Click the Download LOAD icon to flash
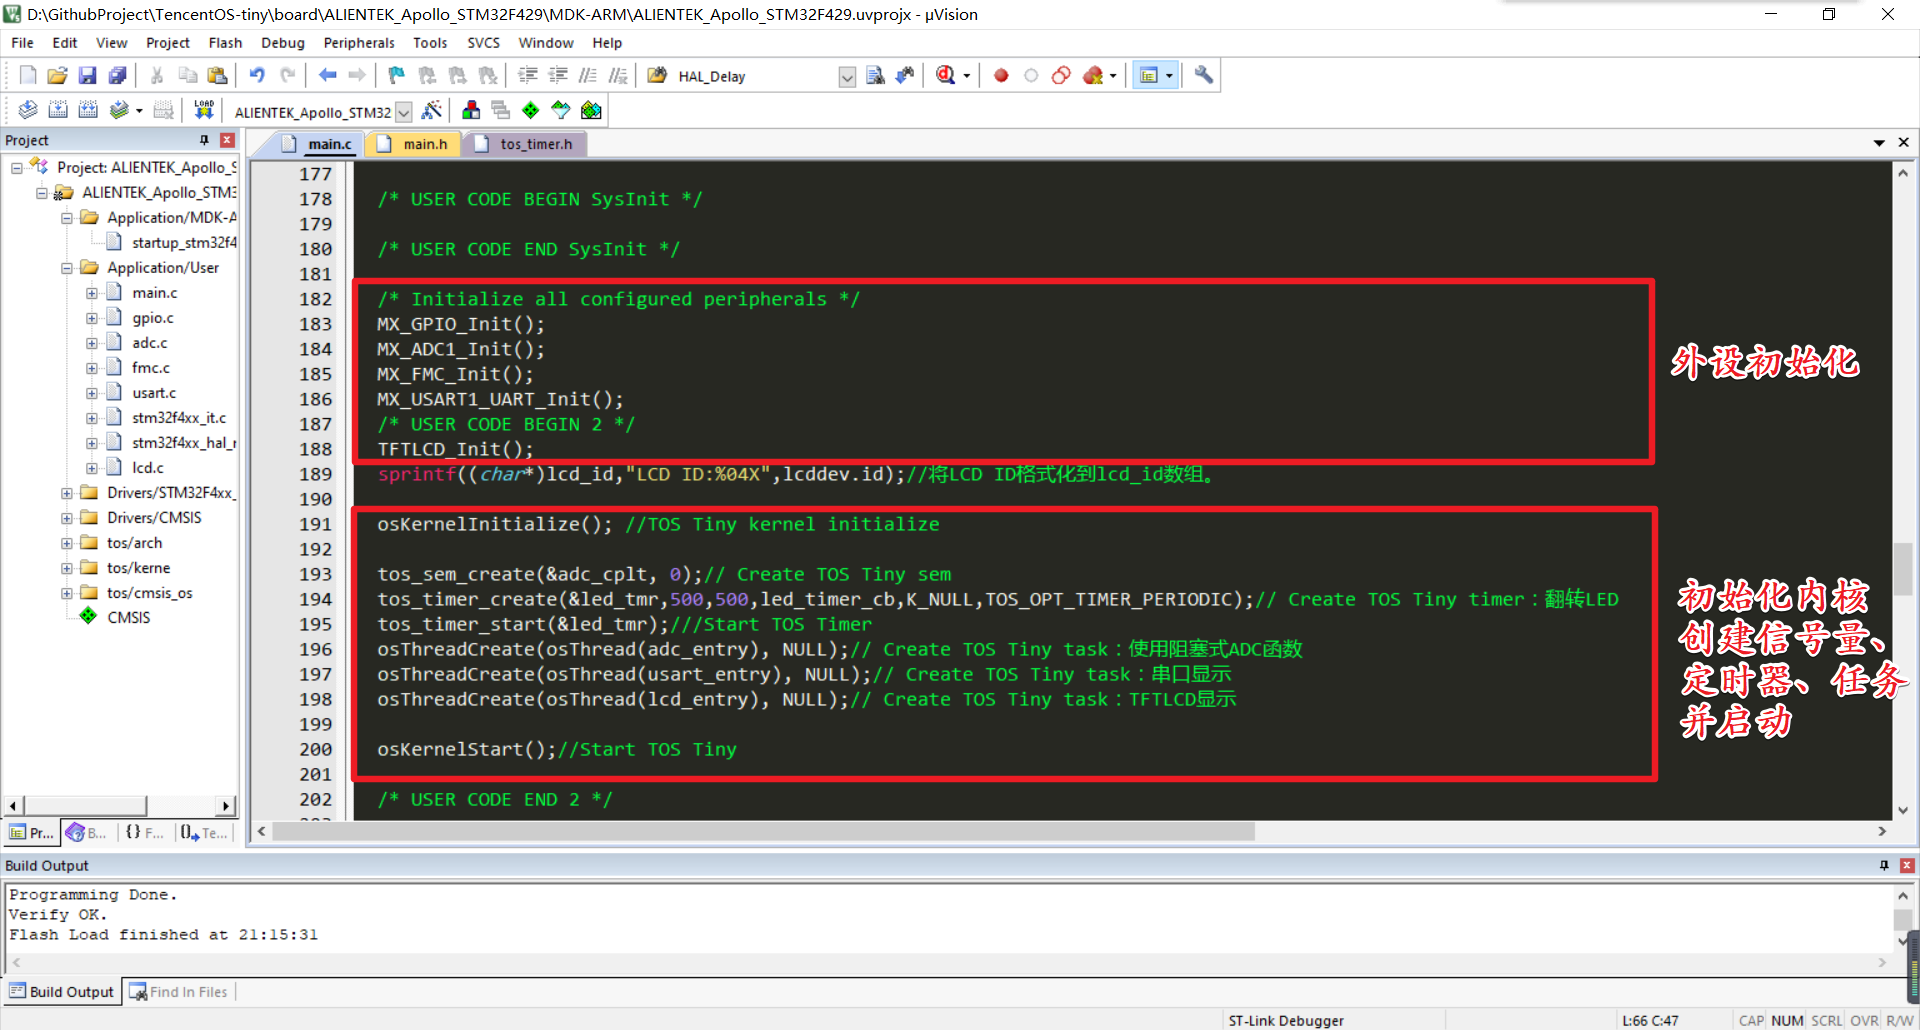 [204, 110]
